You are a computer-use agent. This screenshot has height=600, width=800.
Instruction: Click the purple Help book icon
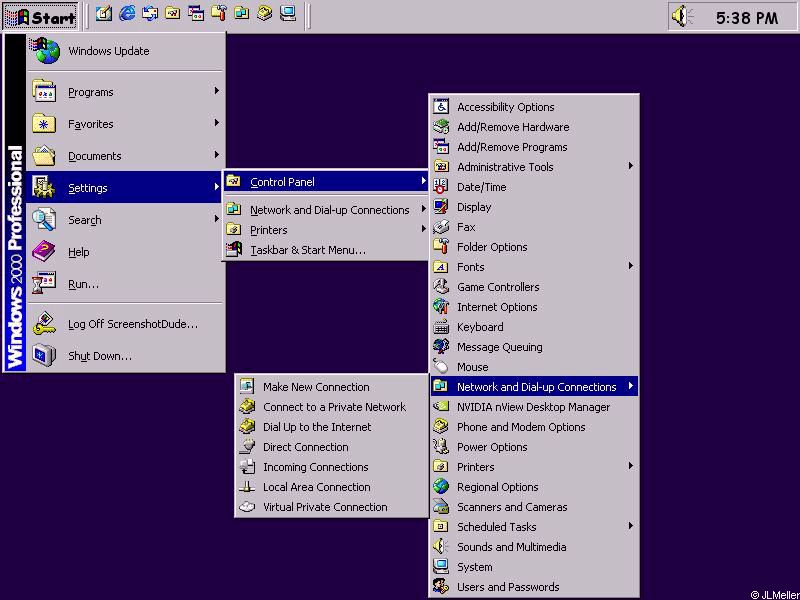pyautogui.click(x=44, y=252)
